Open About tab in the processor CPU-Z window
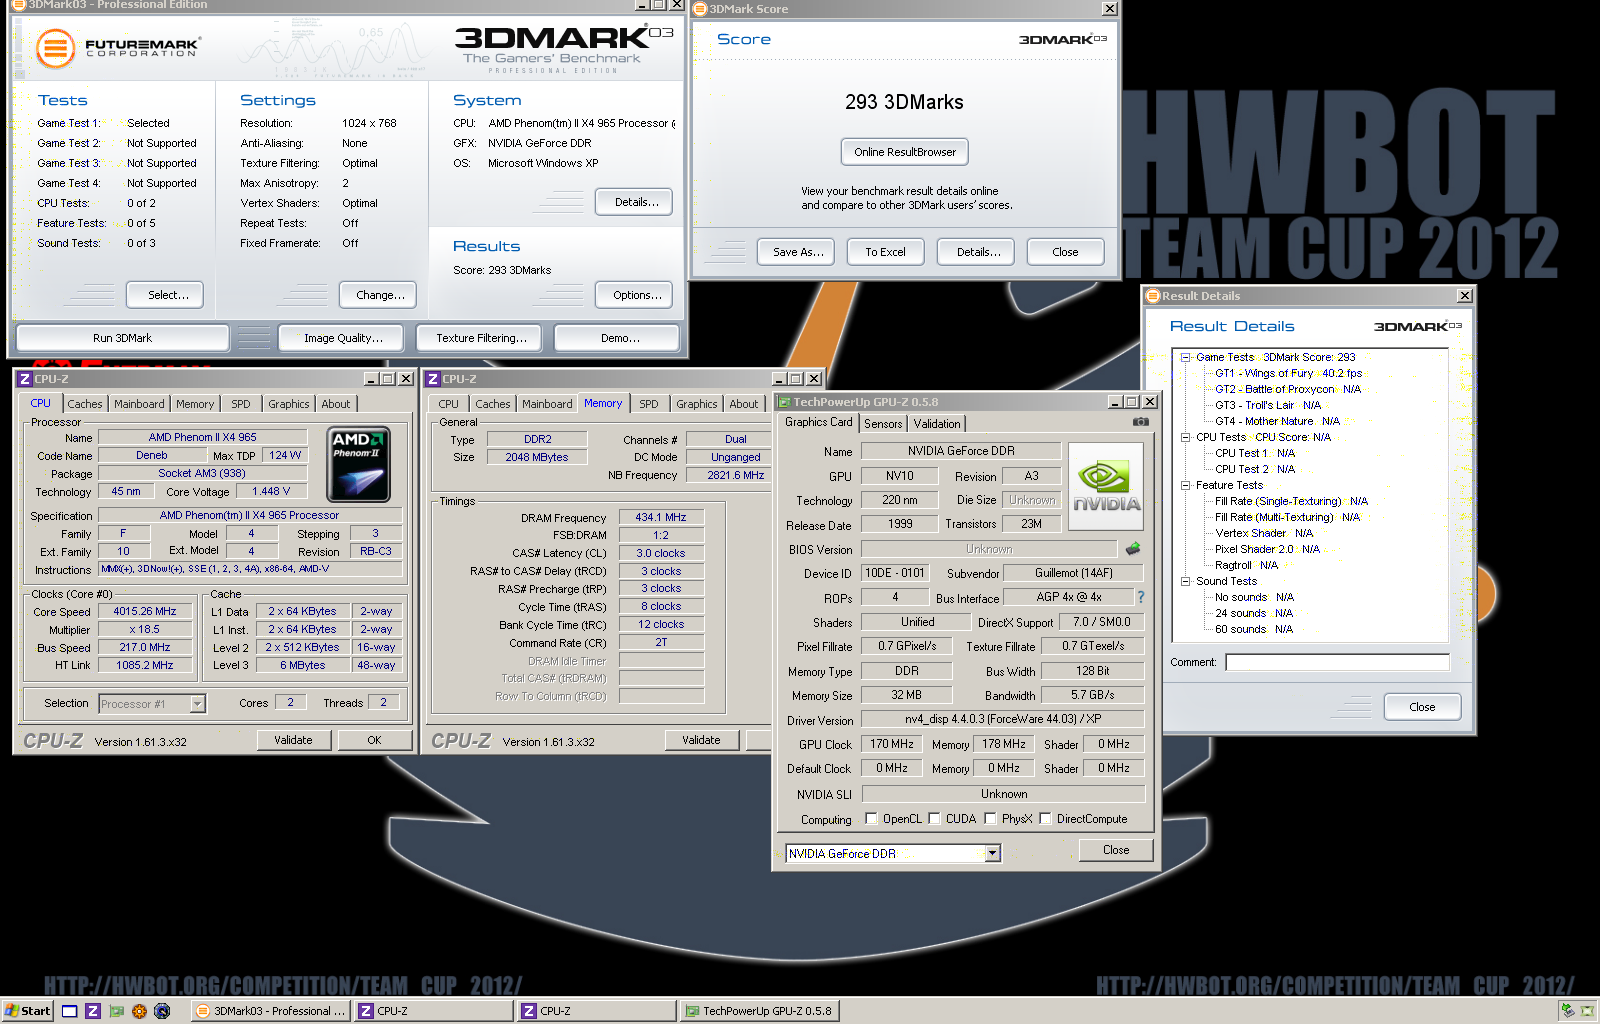Image resolution: width=1600 pixels, height=1024 pixels. 336,404
